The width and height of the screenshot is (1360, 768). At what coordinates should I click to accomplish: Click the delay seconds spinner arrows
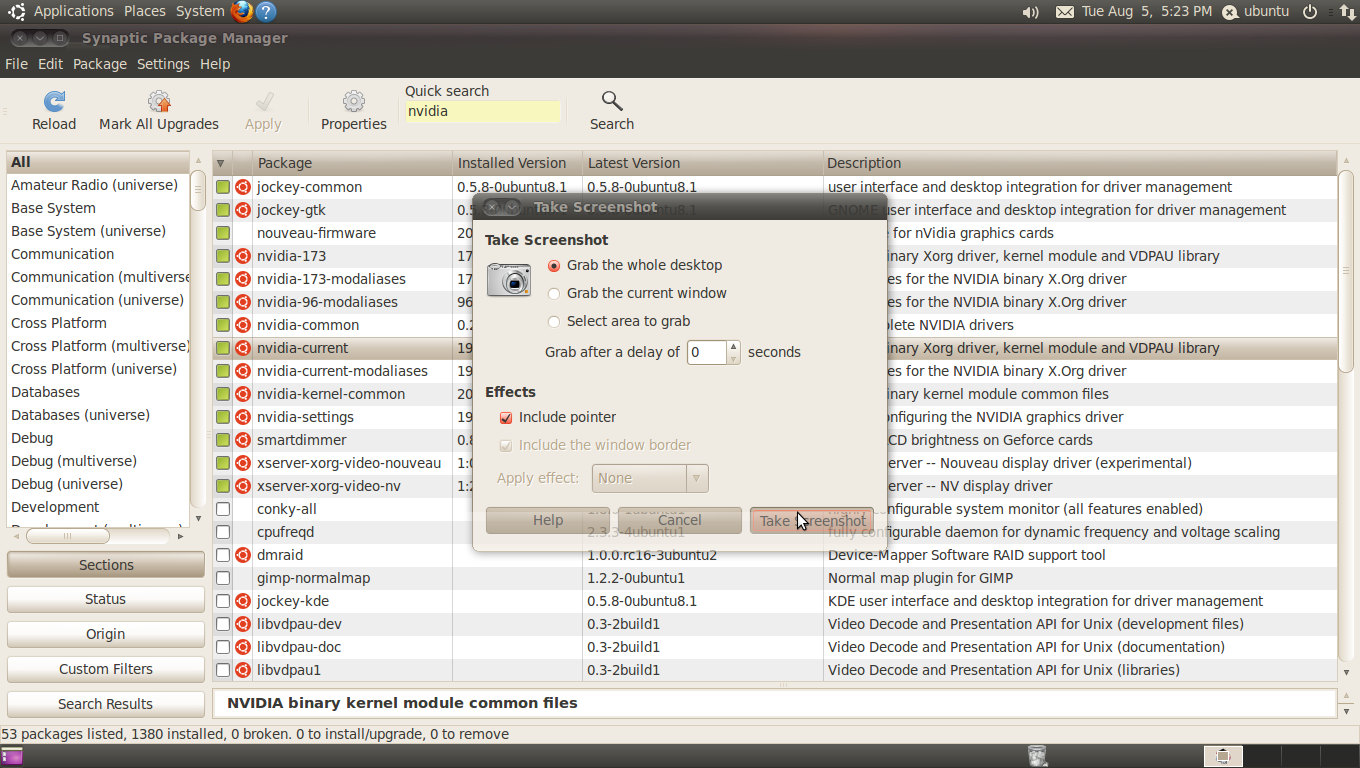point(733,352)
